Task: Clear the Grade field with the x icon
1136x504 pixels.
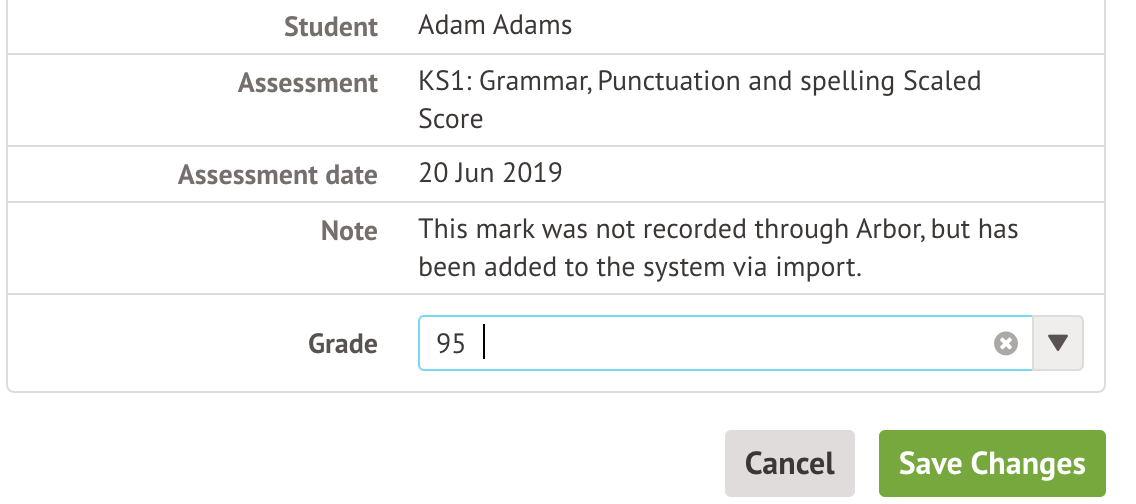Action: 1005,344
